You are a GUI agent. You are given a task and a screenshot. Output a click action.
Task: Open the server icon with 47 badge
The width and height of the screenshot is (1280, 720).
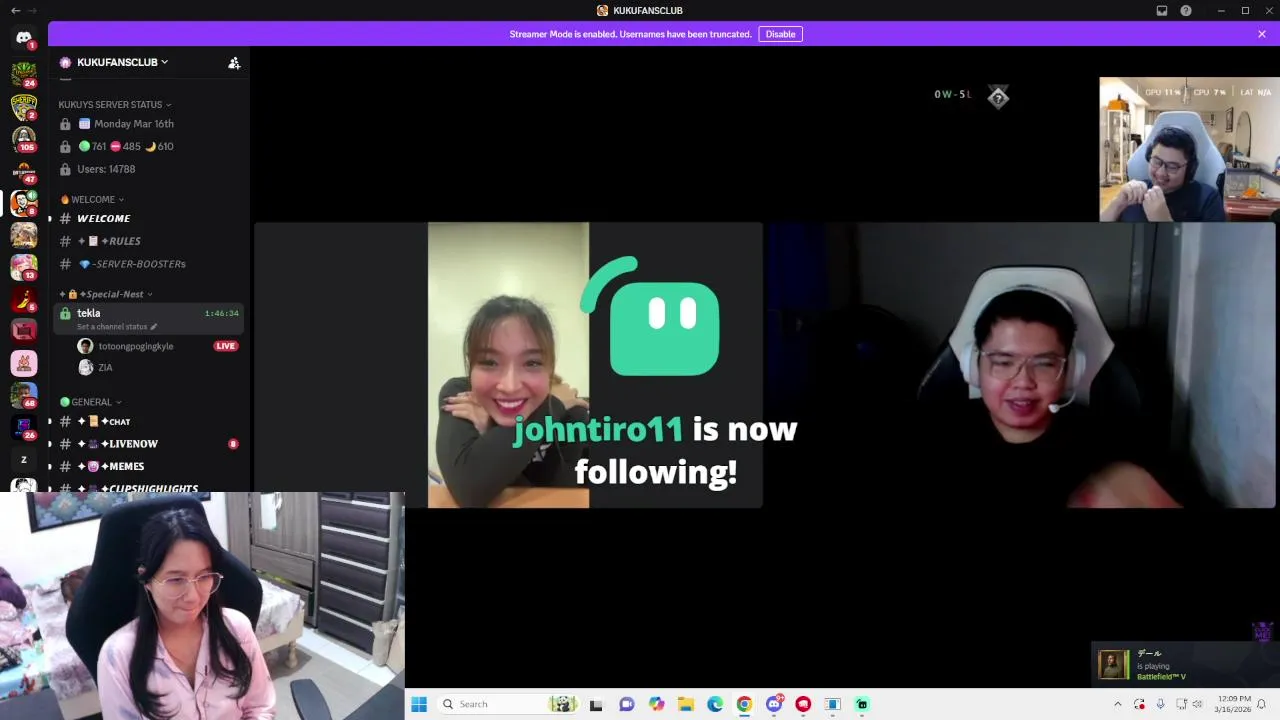pyautogui.click(x=24, y=170)
